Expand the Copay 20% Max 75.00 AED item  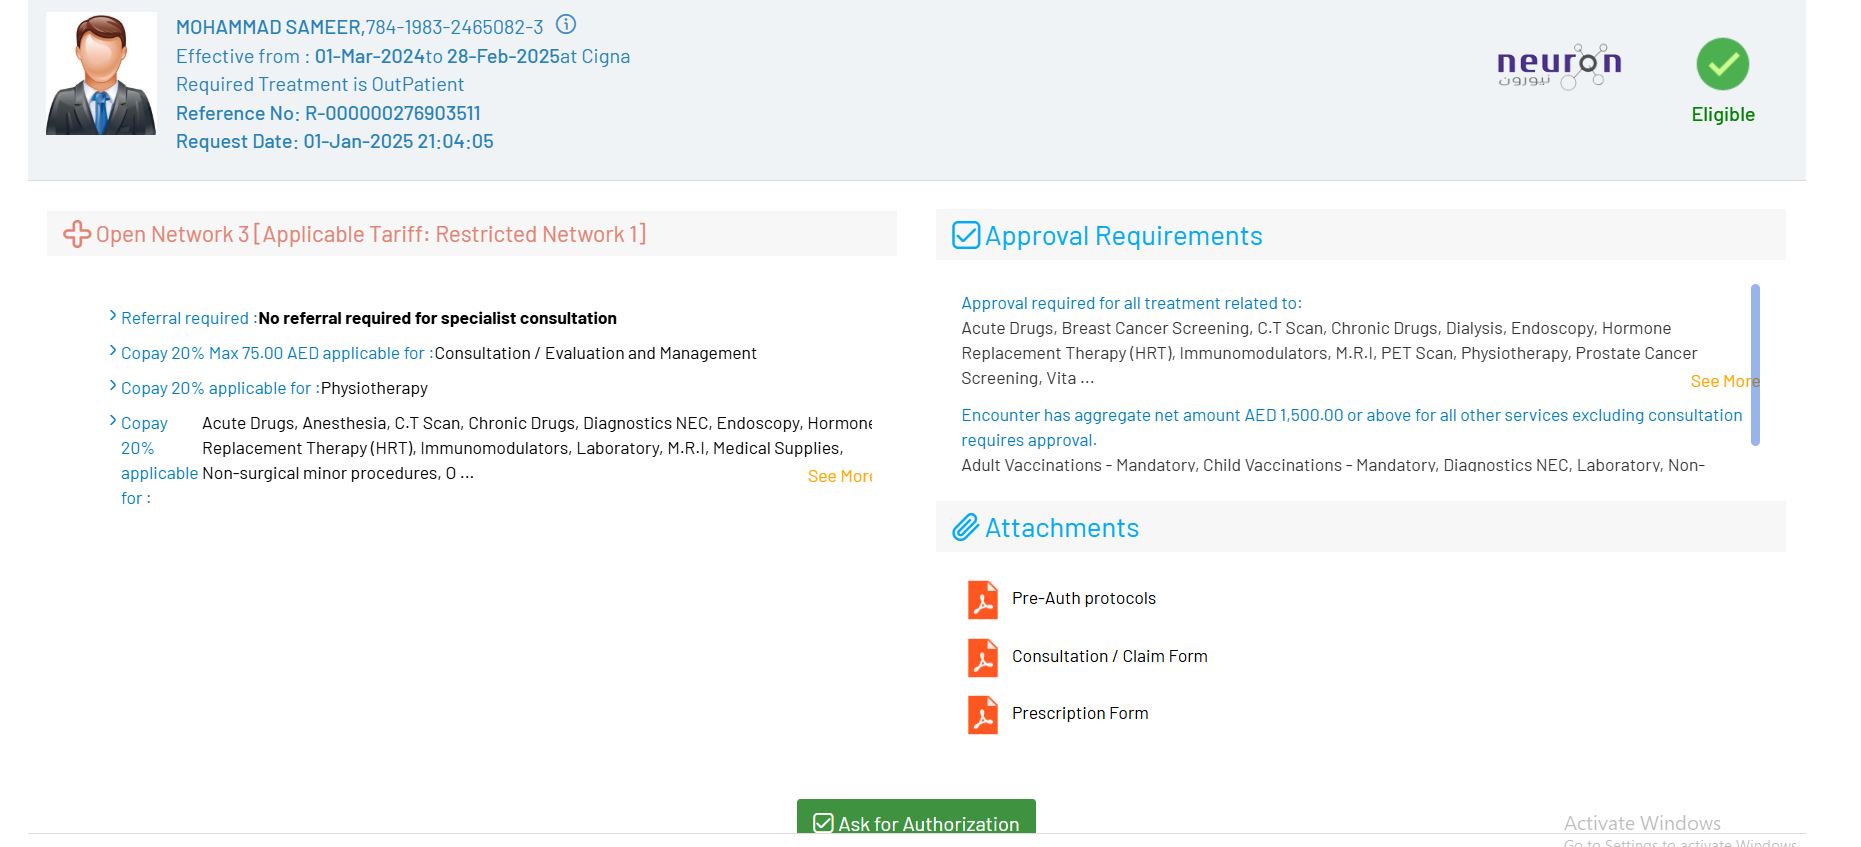point(113,352)
